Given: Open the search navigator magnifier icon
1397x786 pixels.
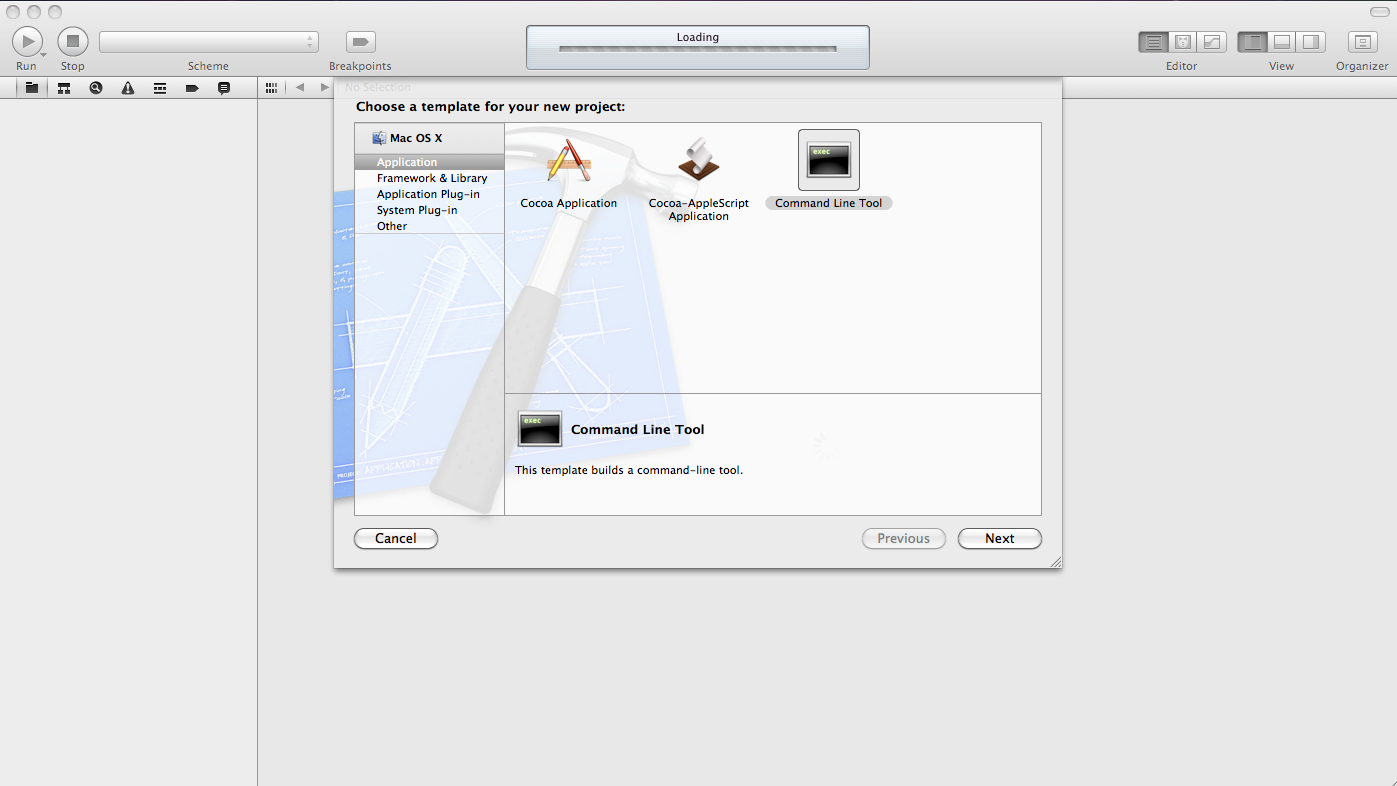Looking at the screenshot, I should coord(96,88).
